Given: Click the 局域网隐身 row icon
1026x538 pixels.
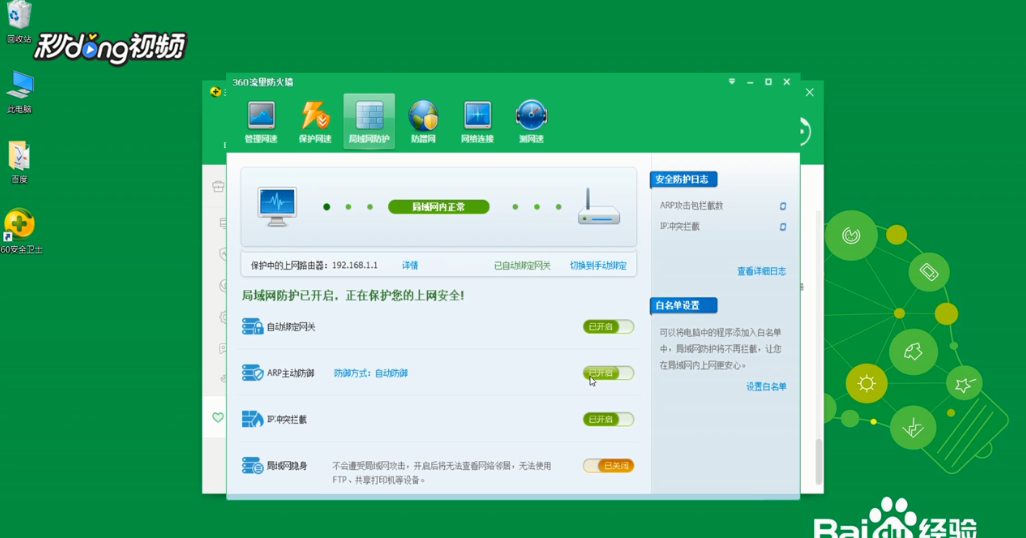Looking at the screenshot, I should [252, 465].
